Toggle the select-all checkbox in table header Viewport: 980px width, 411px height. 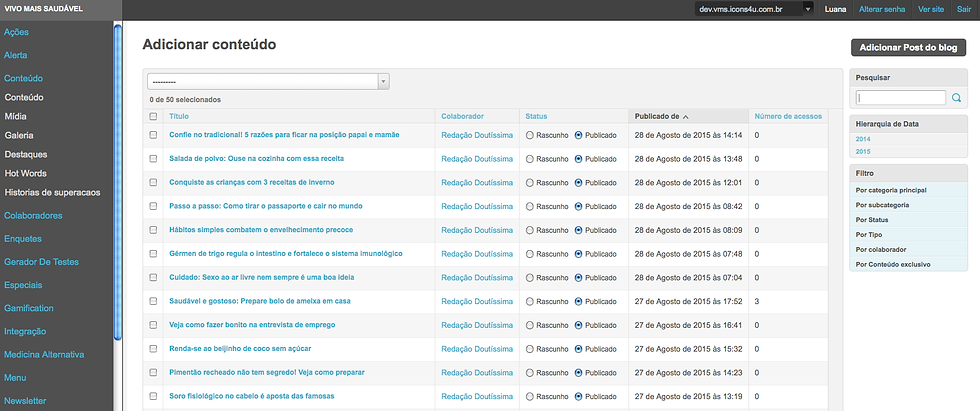click(153, 116)
